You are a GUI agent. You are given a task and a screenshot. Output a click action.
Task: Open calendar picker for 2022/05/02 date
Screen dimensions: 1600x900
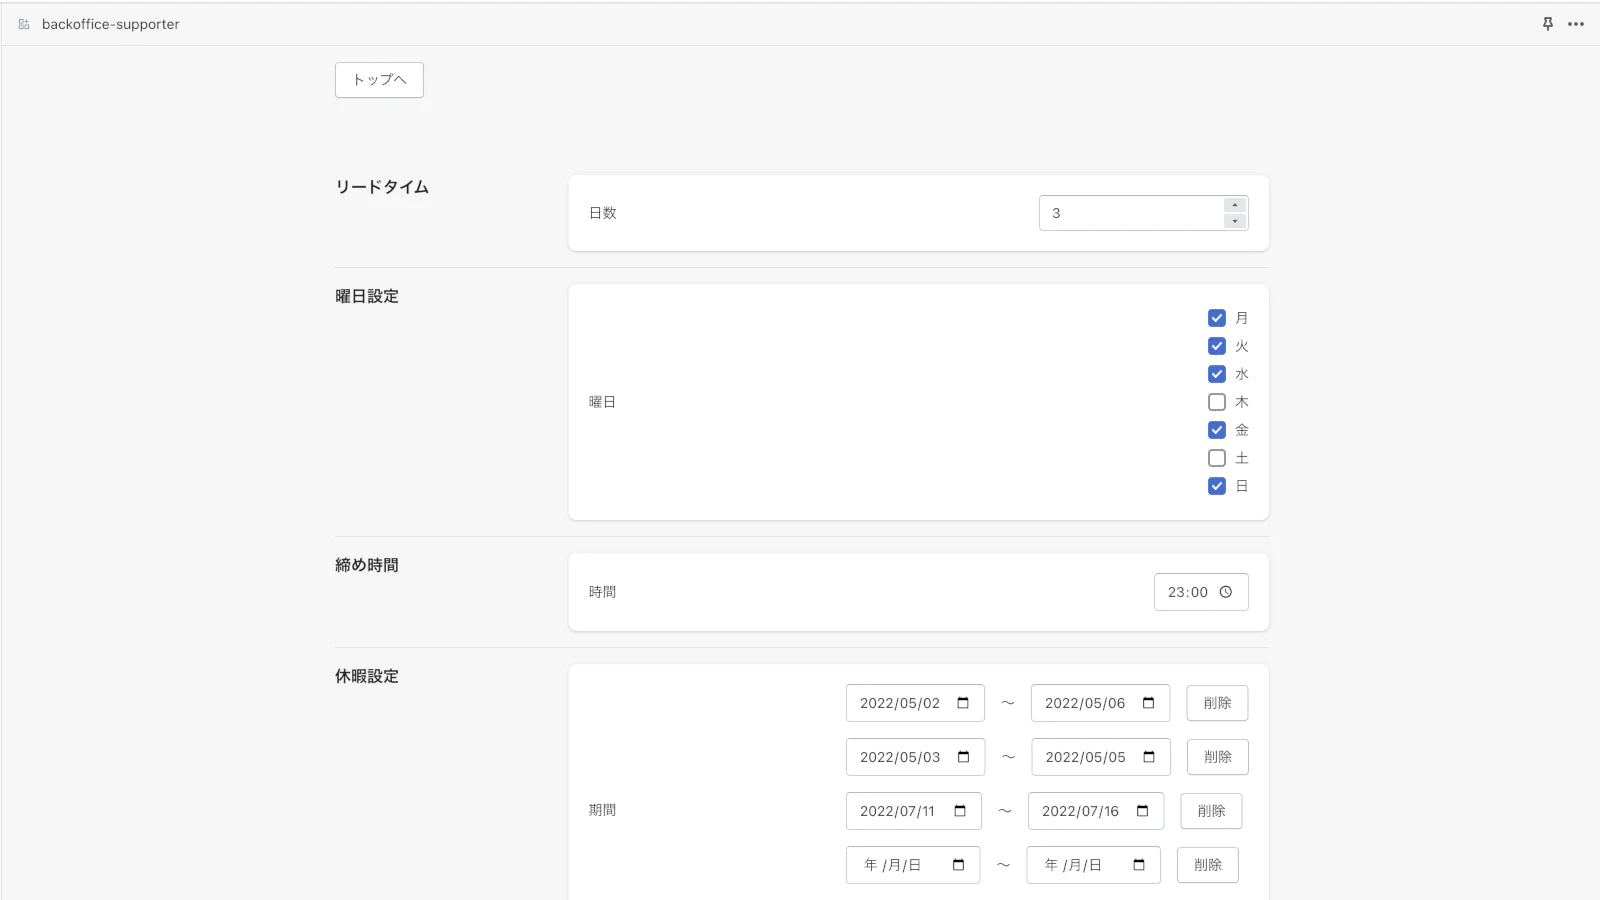click(963, 703)
